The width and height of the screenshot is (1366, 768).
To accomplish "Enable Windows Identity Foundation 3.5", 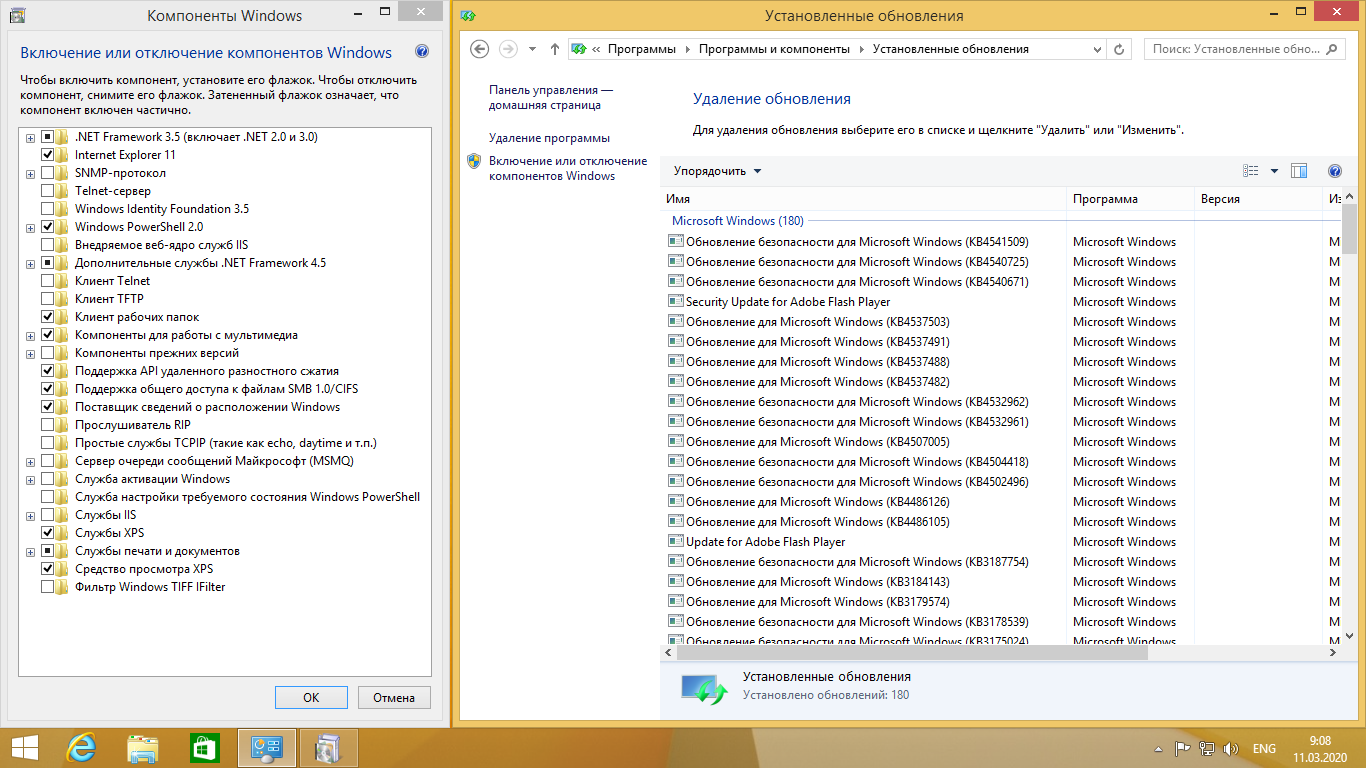I will point(47,209).
